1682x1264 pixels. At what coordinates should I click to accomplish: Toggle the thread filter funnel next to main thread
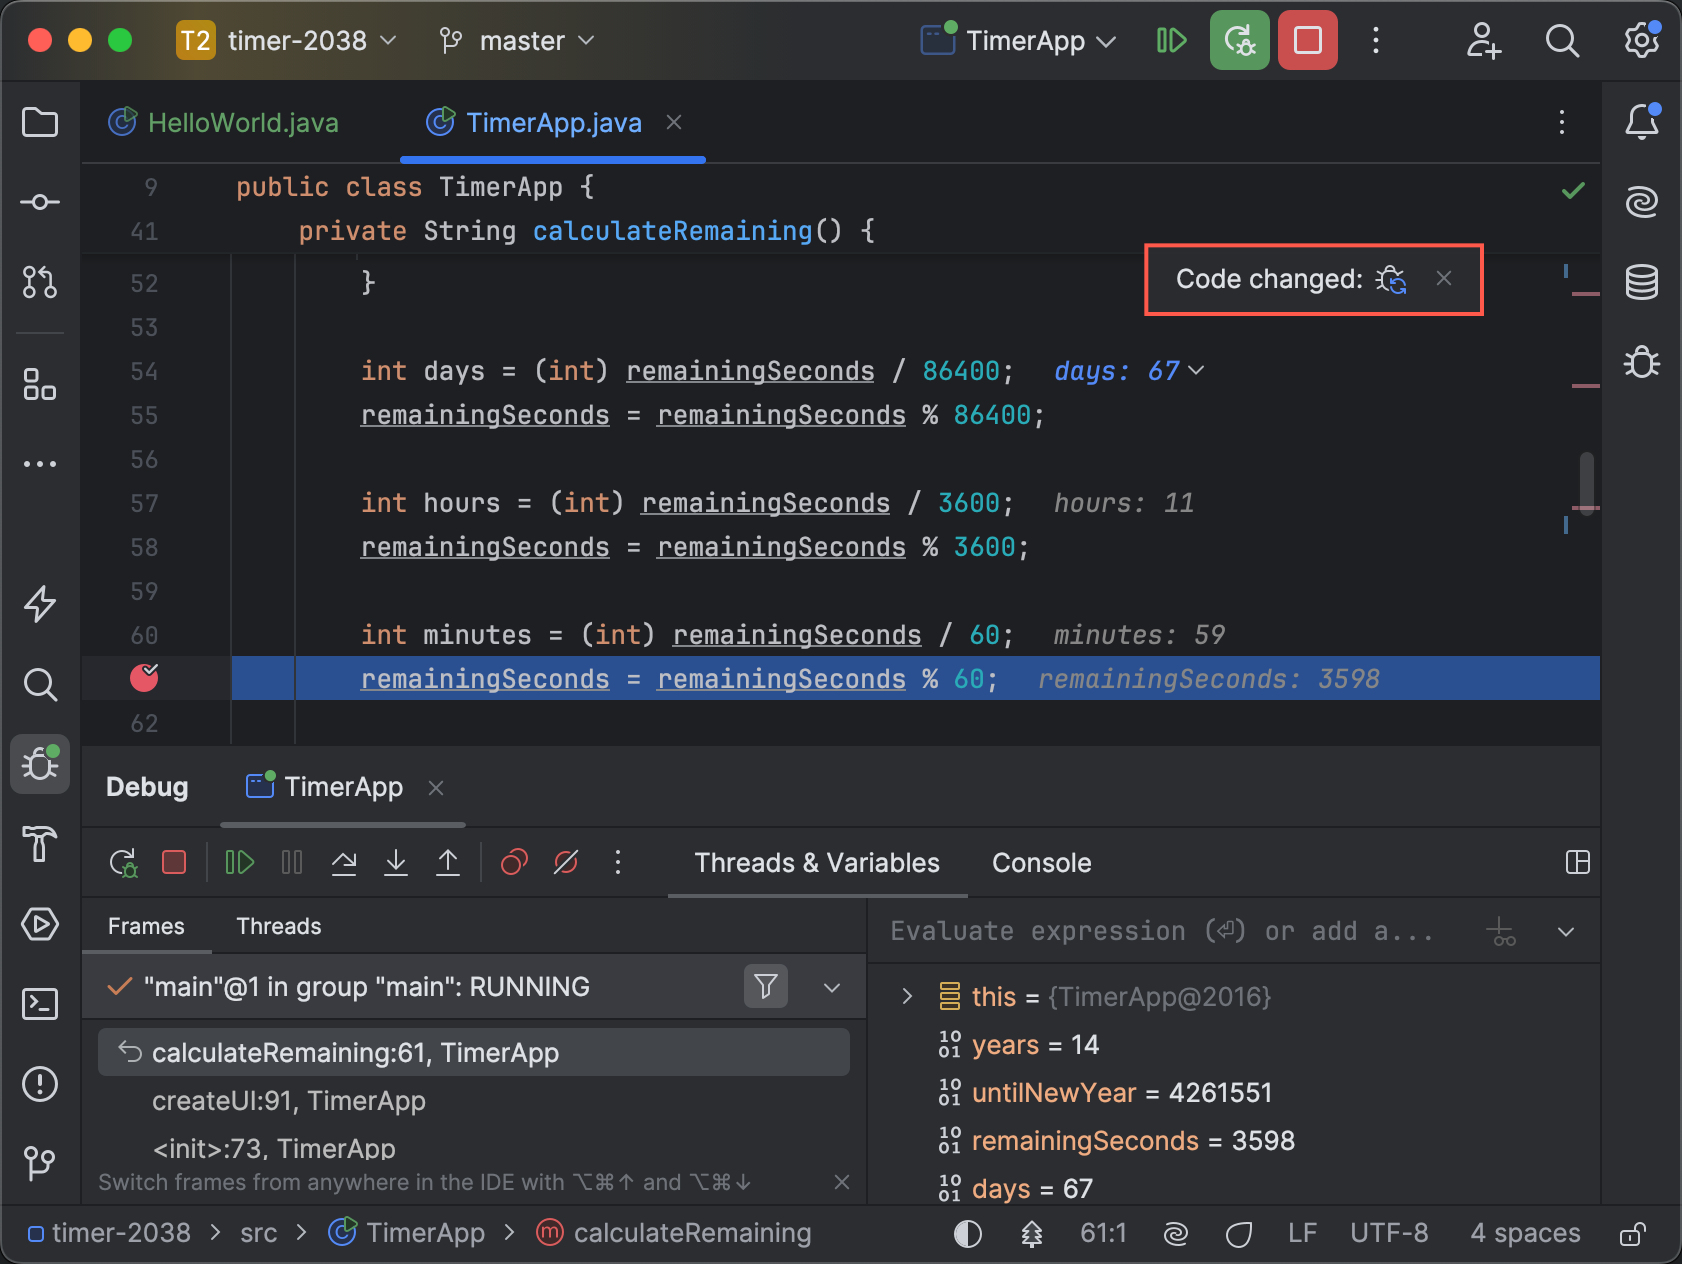coord(766,987)
